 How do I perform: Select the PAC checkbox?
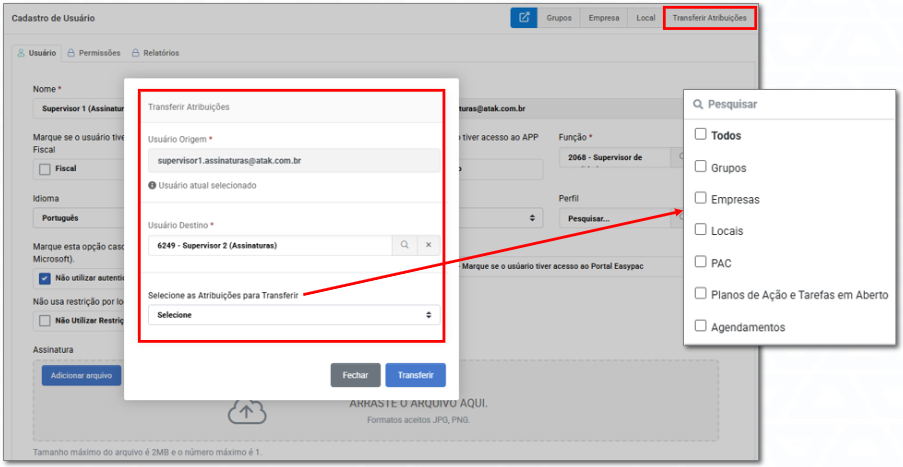point(701,262)
